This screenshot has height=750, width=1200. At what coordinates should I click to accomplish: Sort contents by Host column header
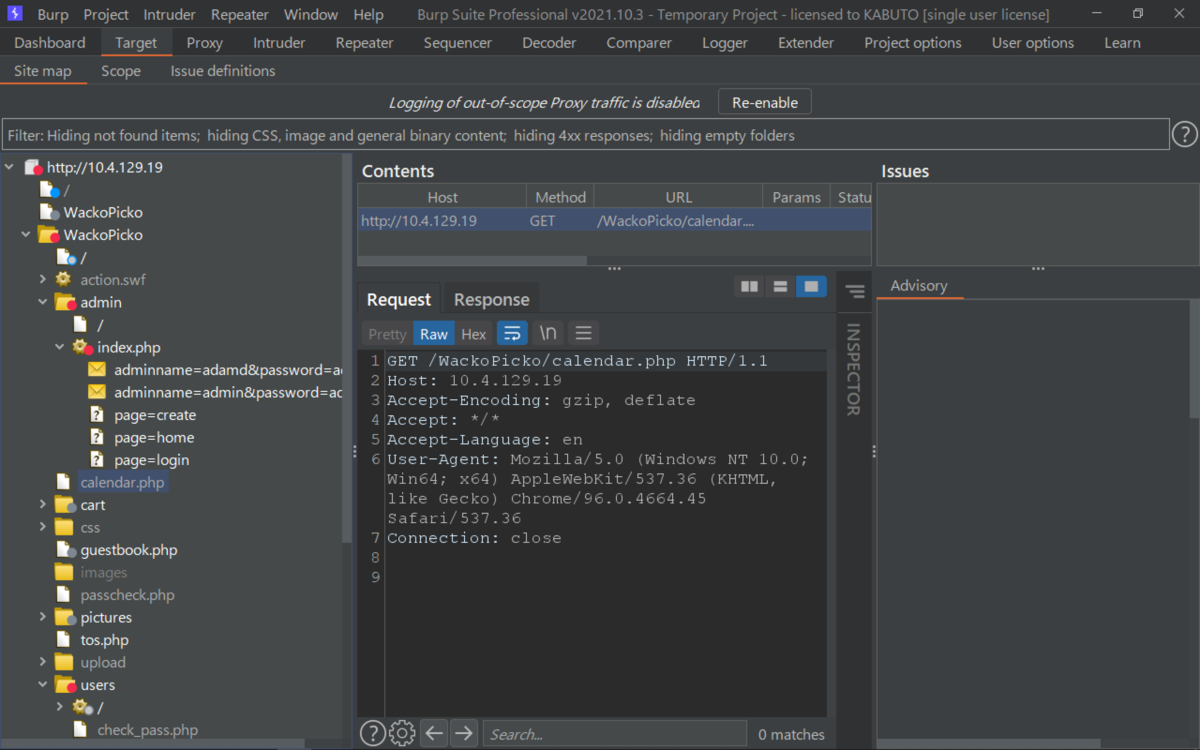tap(442, 197)
